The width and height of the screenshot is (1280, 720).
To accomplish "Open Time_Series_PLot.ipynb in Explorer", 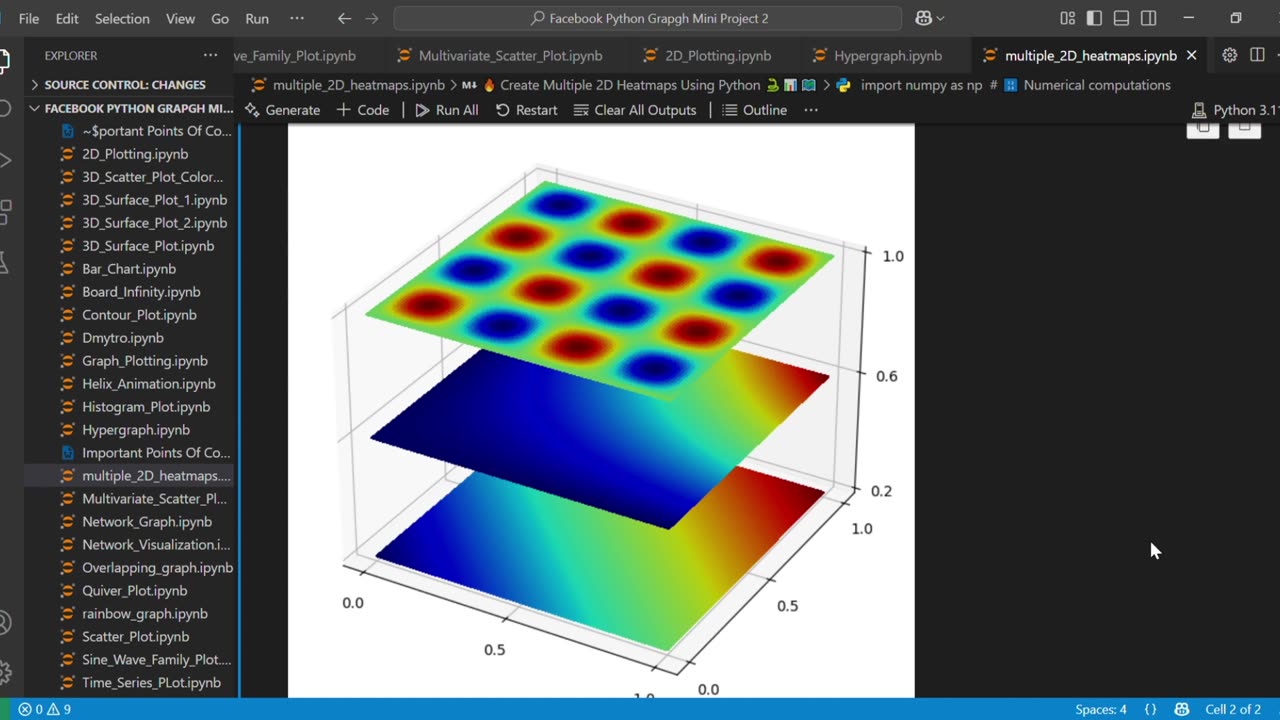I will pos(151,683).
